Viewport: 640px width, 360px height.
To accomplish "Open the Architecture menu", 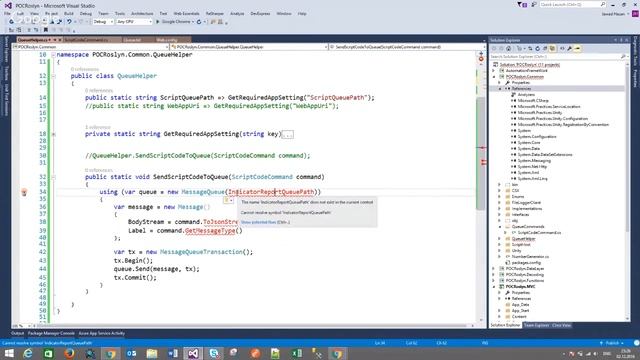I will 142,13.
